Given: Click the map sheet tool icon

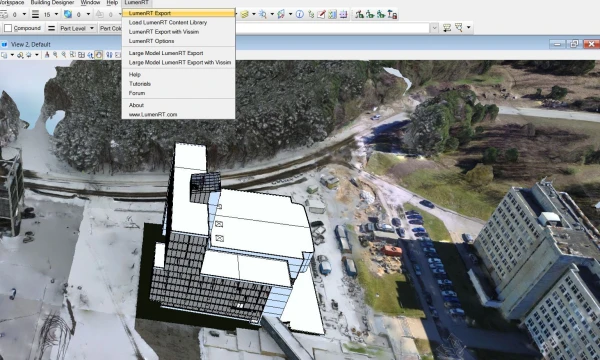Looking at the screenshot, I should 282,15.
